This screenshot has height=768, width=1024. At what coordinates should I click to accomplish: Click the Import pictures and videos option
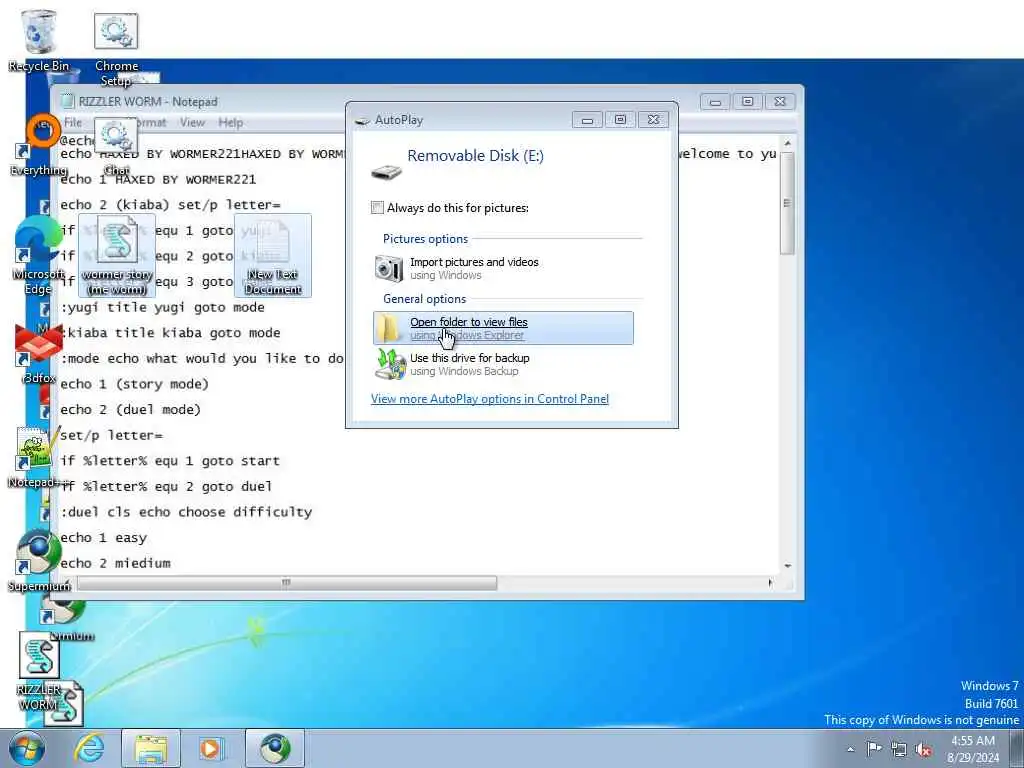click(503, 268)
